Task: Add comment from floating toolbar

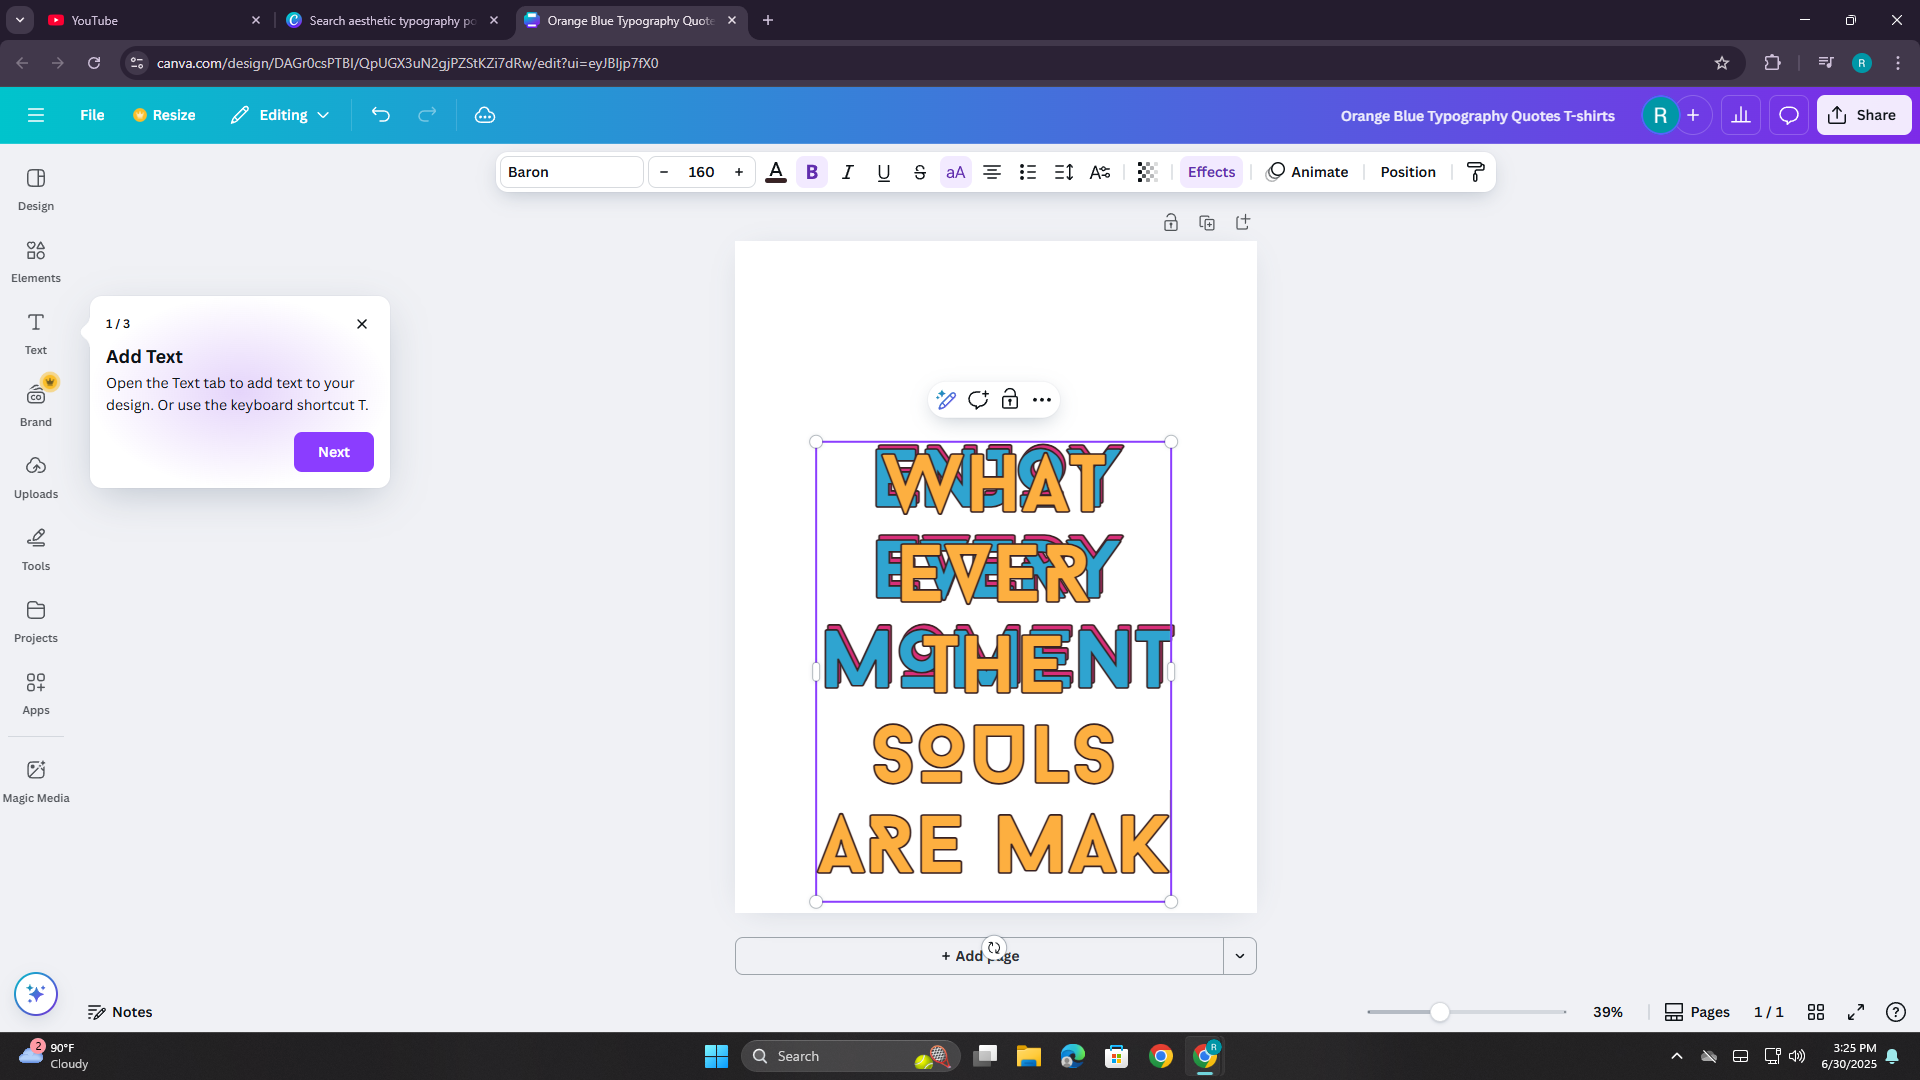Action: (978, 400)
